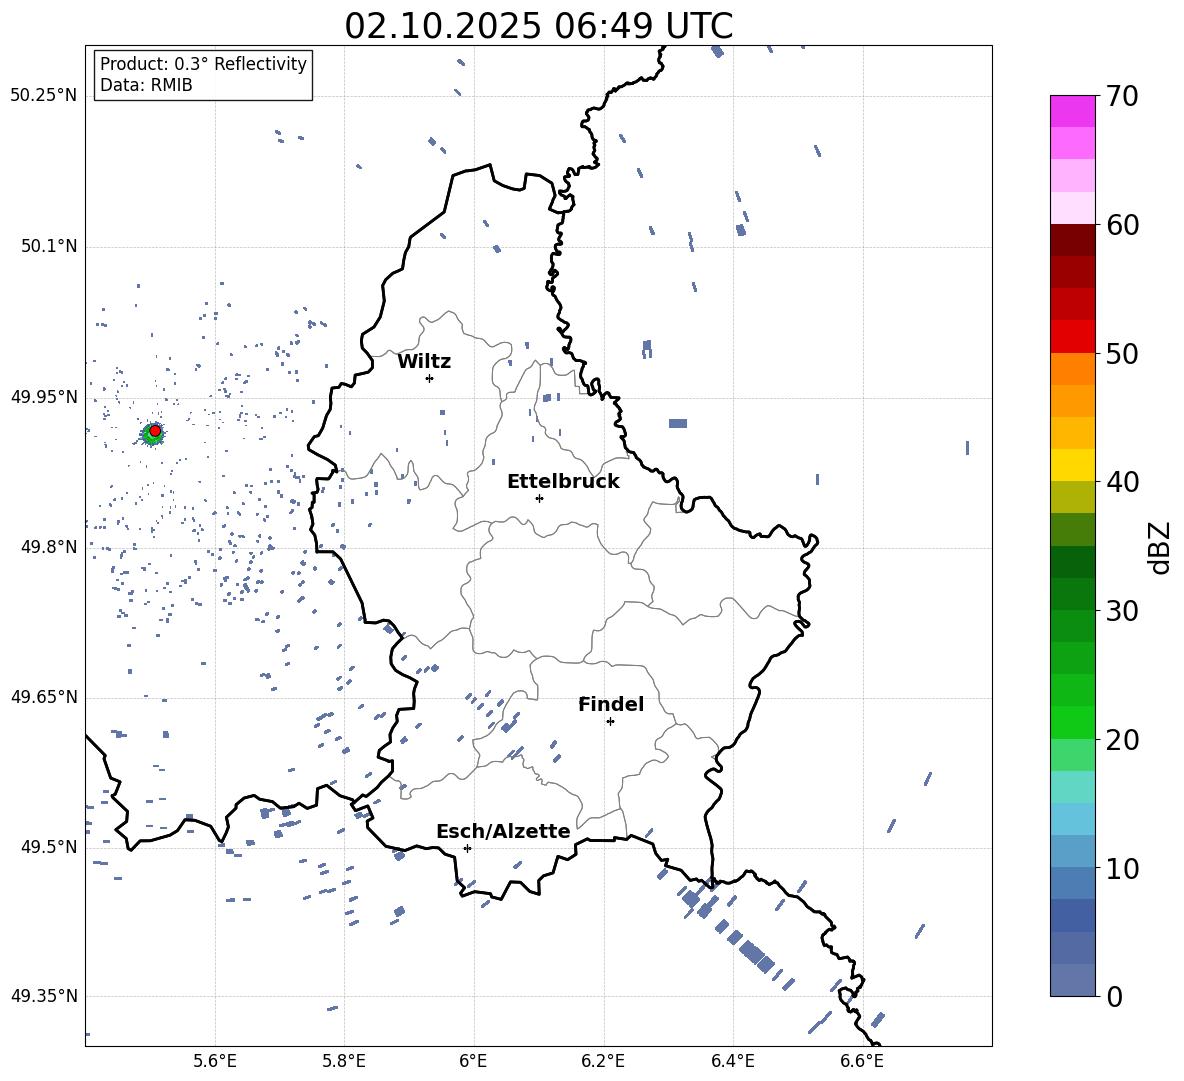Click the bright green 20 dBZ colorbar segment
The width and height of the screenshot is (1184, 1081).
click(x=1072, y=722)
